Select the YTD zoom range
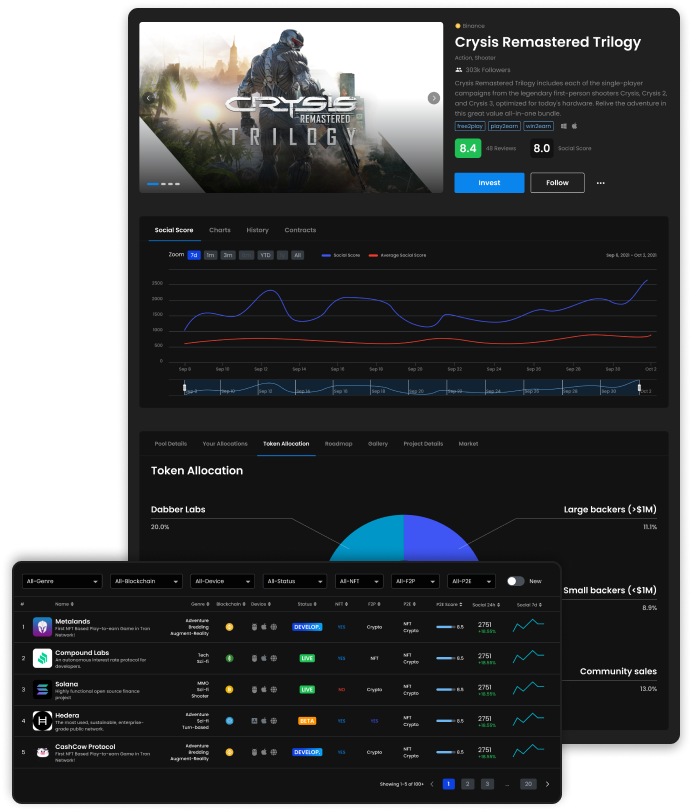The height and width of the screenshot is (812, 692). click(x=265, y=255)
